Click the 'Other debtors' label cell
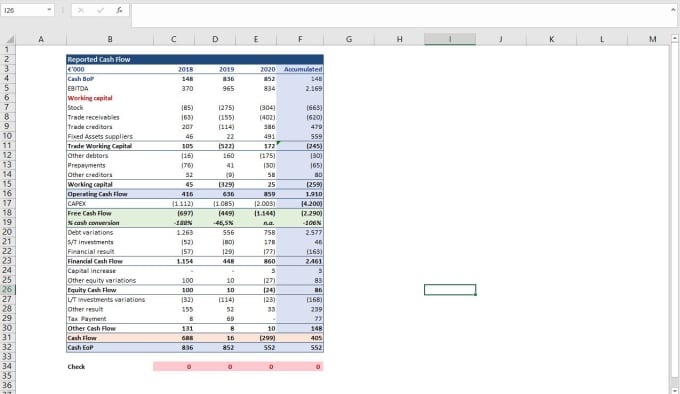Viewport: 680px width, 394px height. click(x=110, y=156)
